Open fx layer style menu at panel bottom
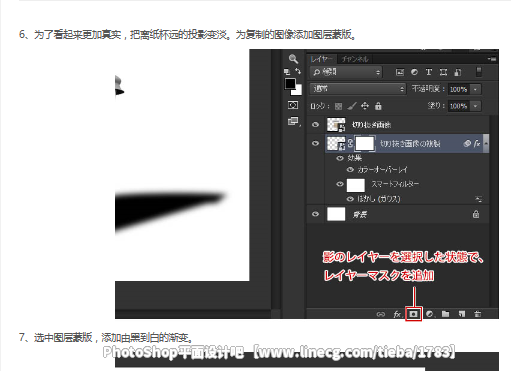Screen dimensions: 511x371 click(397, 314)
